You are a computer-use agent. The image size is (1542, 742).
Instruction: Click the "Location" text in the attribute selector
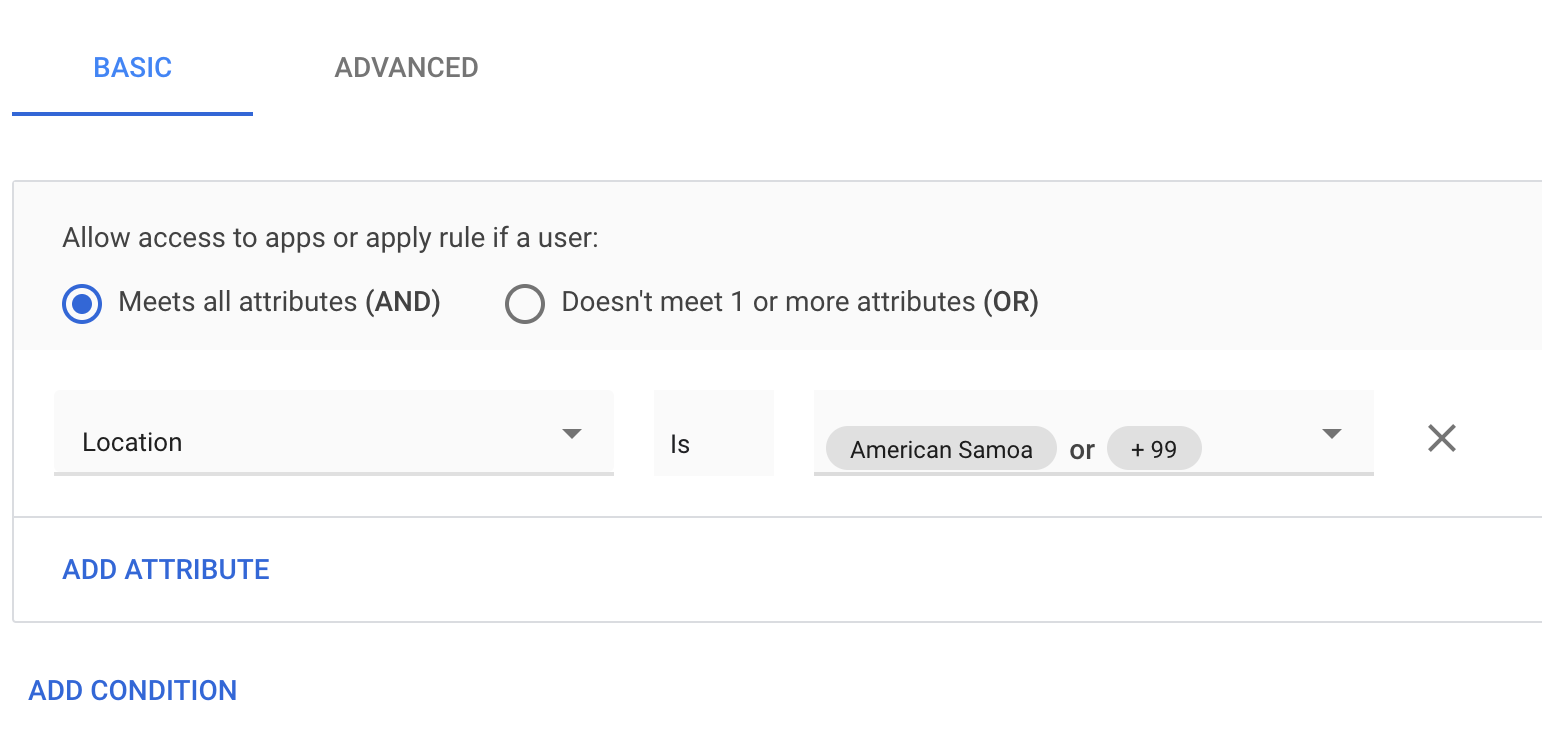point(133,443)
